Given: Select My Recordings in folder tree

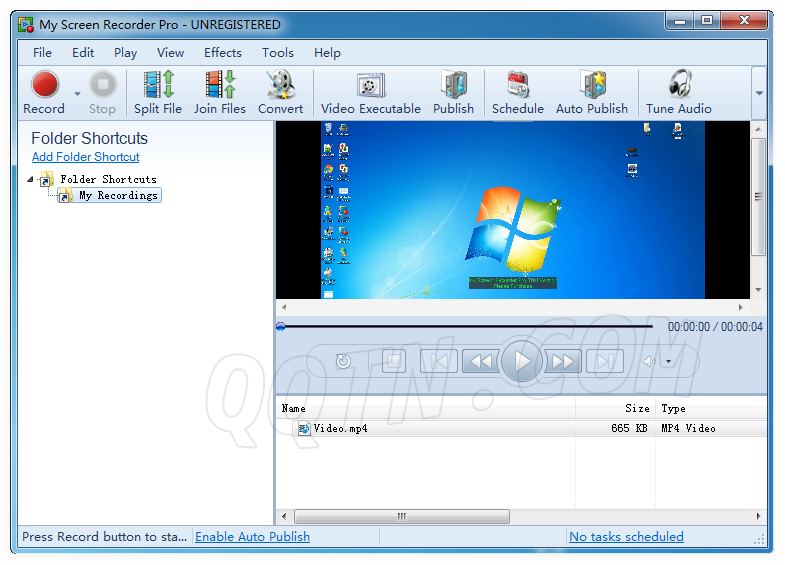Looking at the screenshot, I should [x=118, y=196].
